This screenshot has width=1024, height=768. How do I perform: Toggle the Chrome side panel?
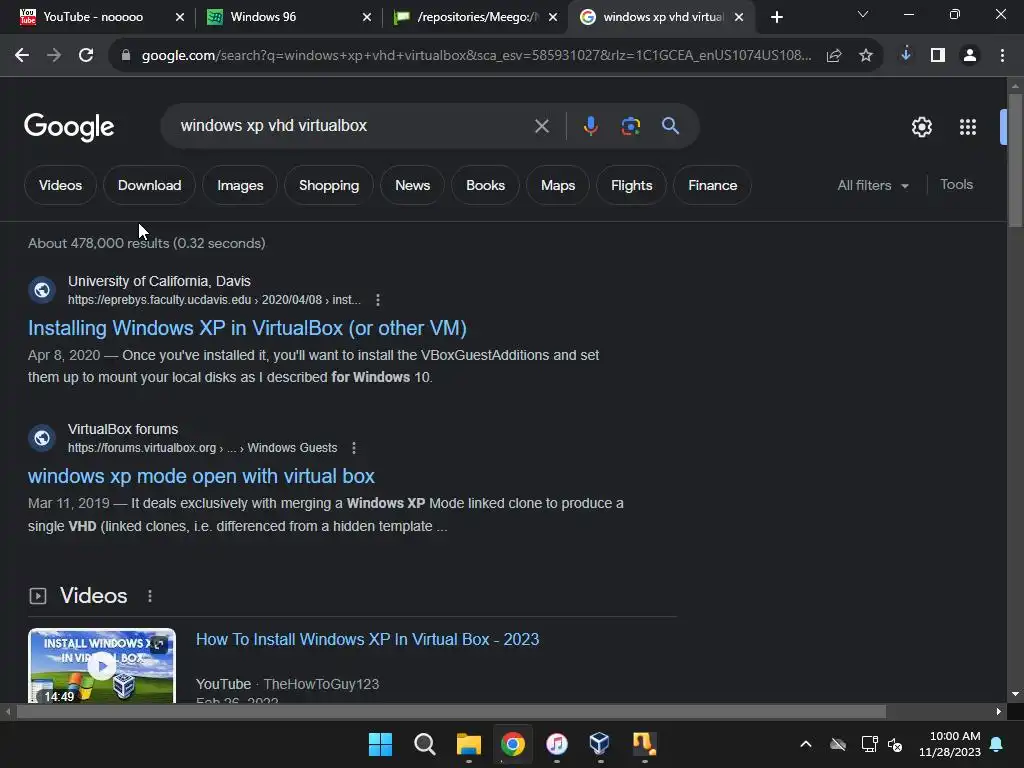(938, 56)
